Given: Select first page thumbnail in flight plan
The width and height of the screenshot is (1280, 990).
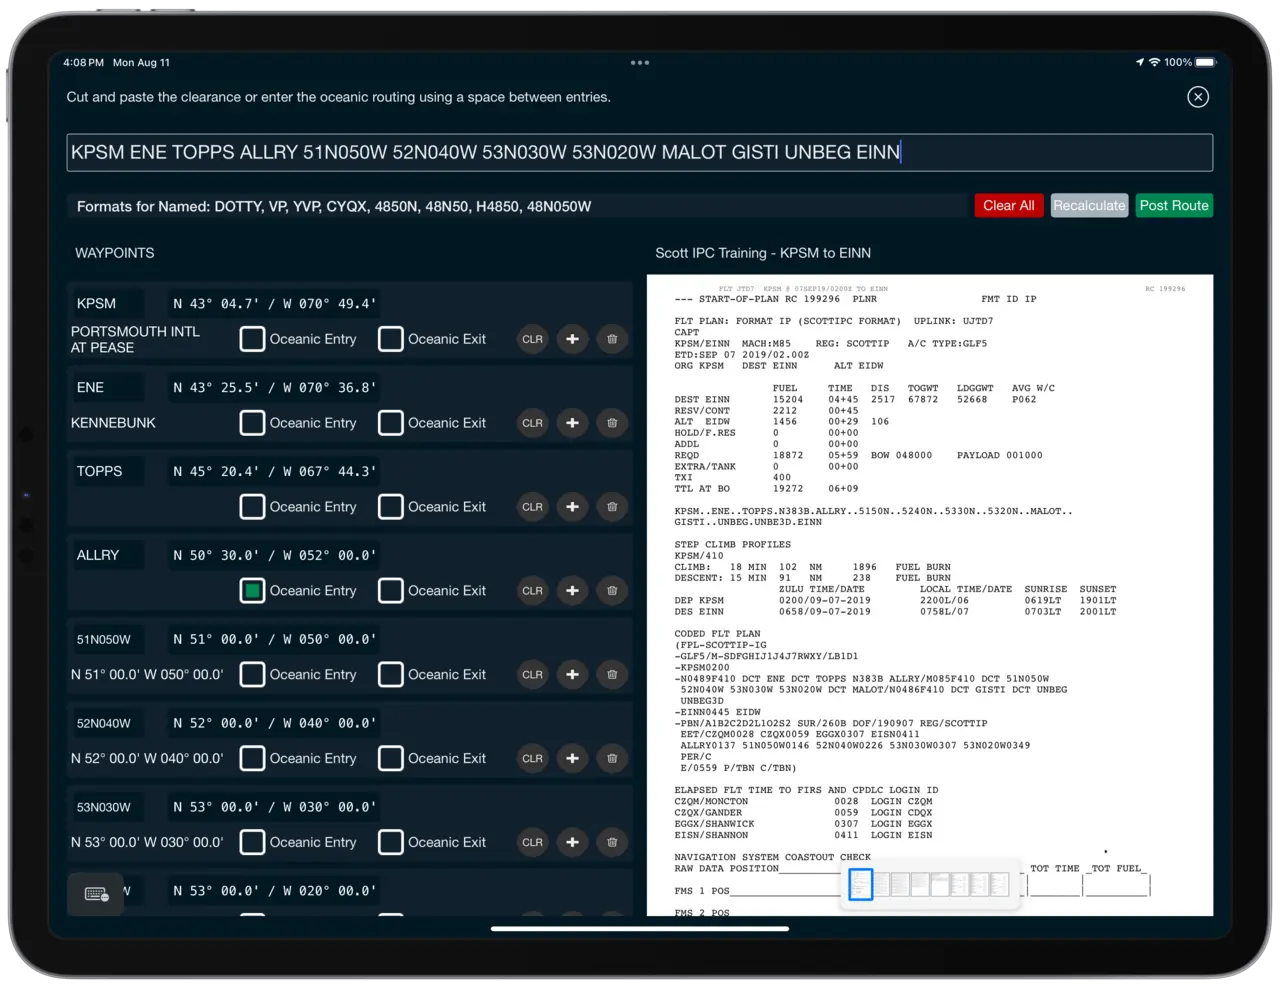Looking at the screenshot, I should [x=860, y=884].
